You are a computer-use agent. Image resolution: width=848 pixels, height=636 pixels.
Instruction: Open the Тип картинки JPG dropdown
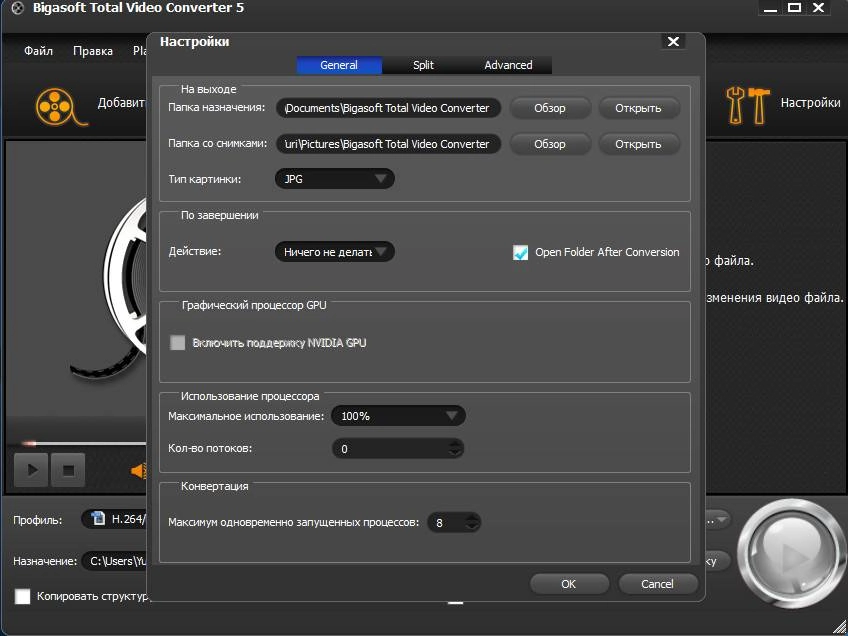(335, 178)
